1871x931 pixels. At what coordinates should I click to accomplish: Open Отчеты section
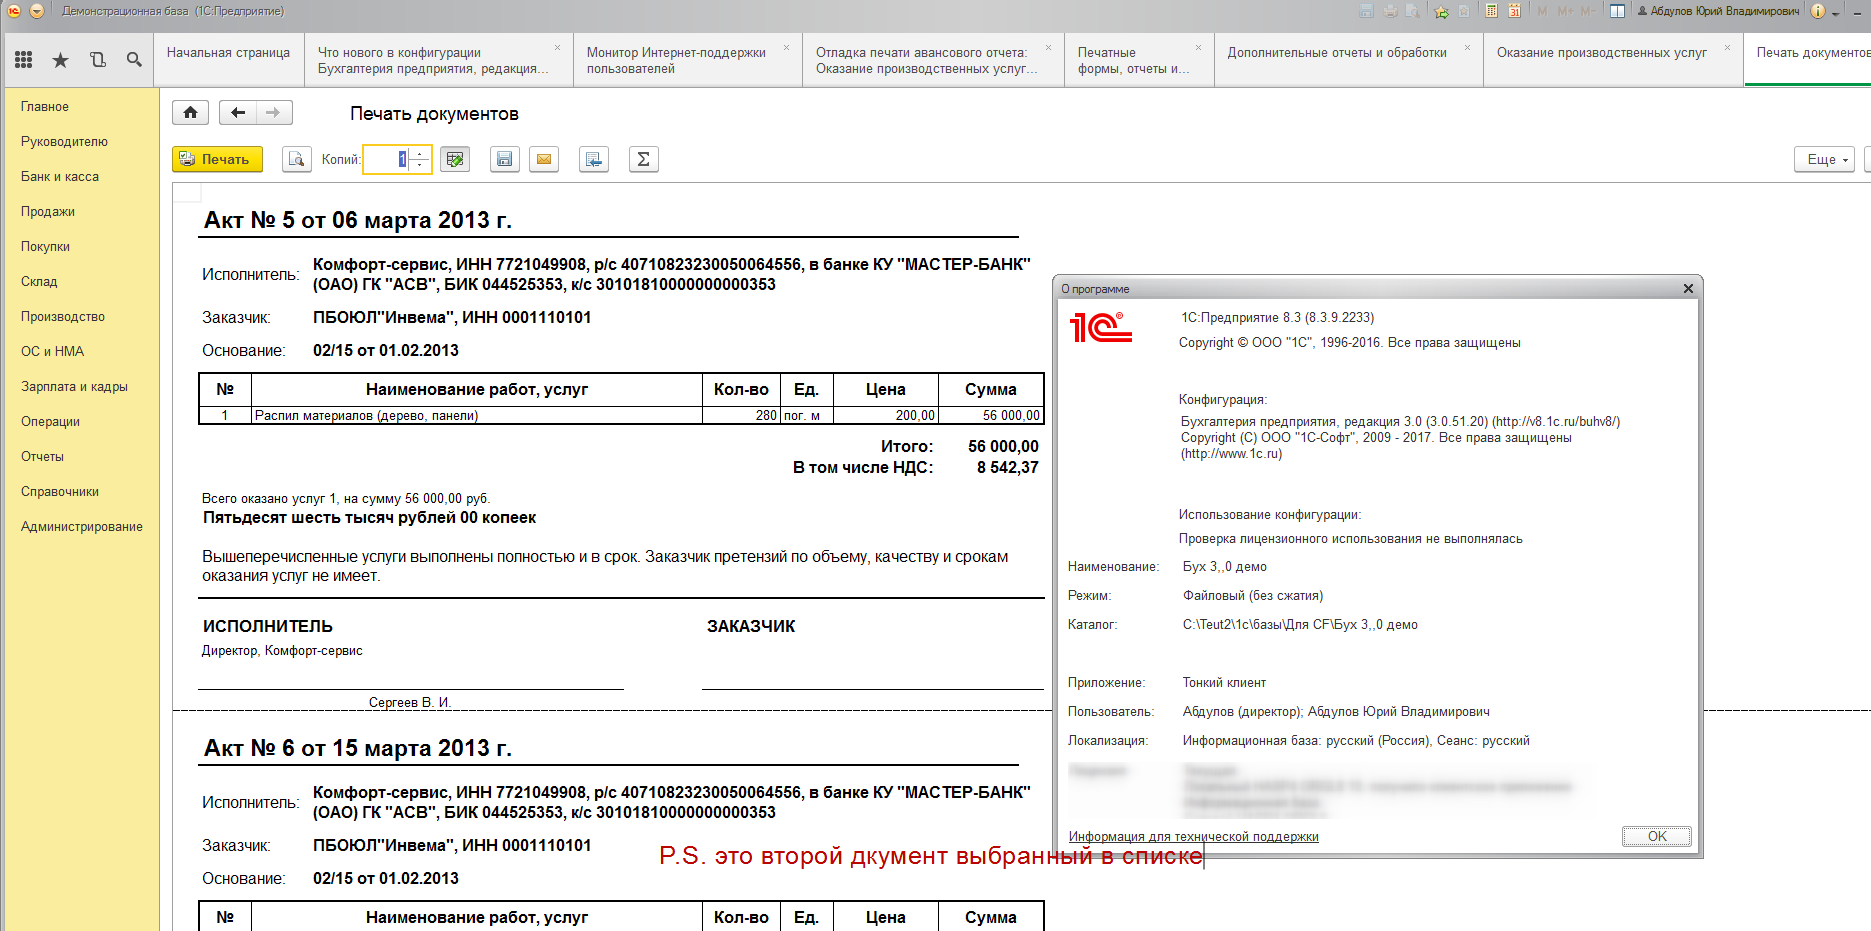pos(42,456)
